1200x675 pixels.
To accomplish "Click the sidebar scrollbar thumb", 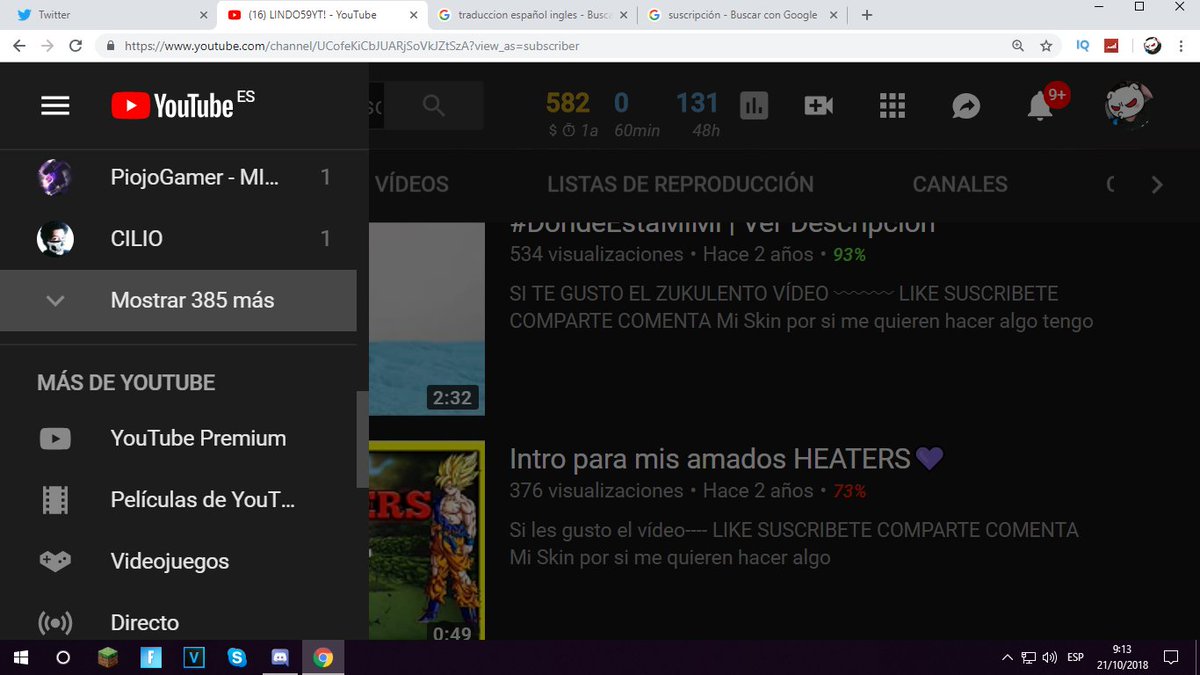I will point(362,439).
